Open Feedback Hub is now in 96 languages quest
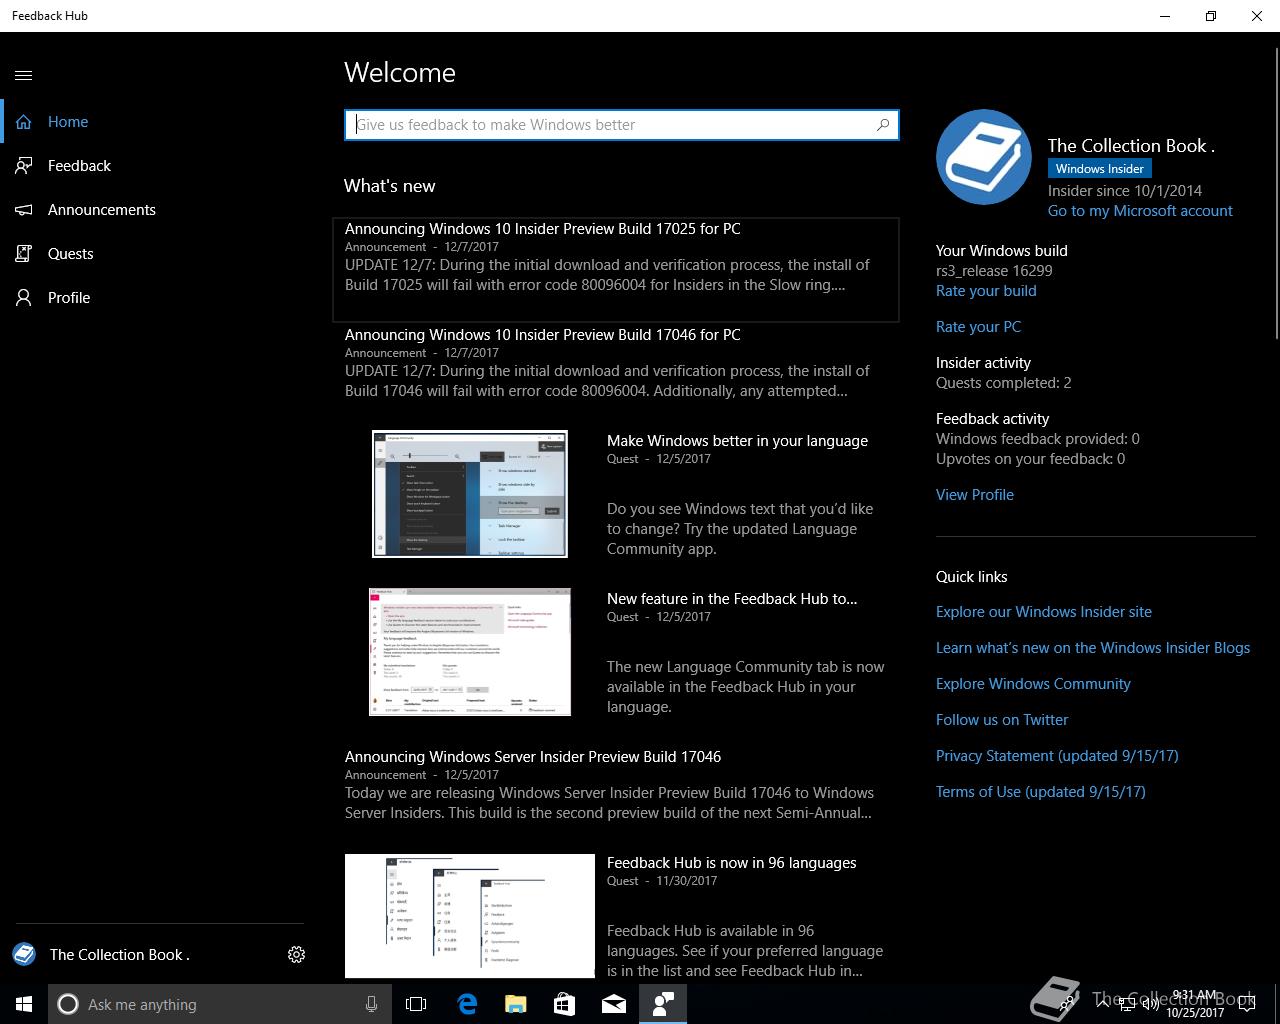The image size is (1280, 1024). click(732, 863)
